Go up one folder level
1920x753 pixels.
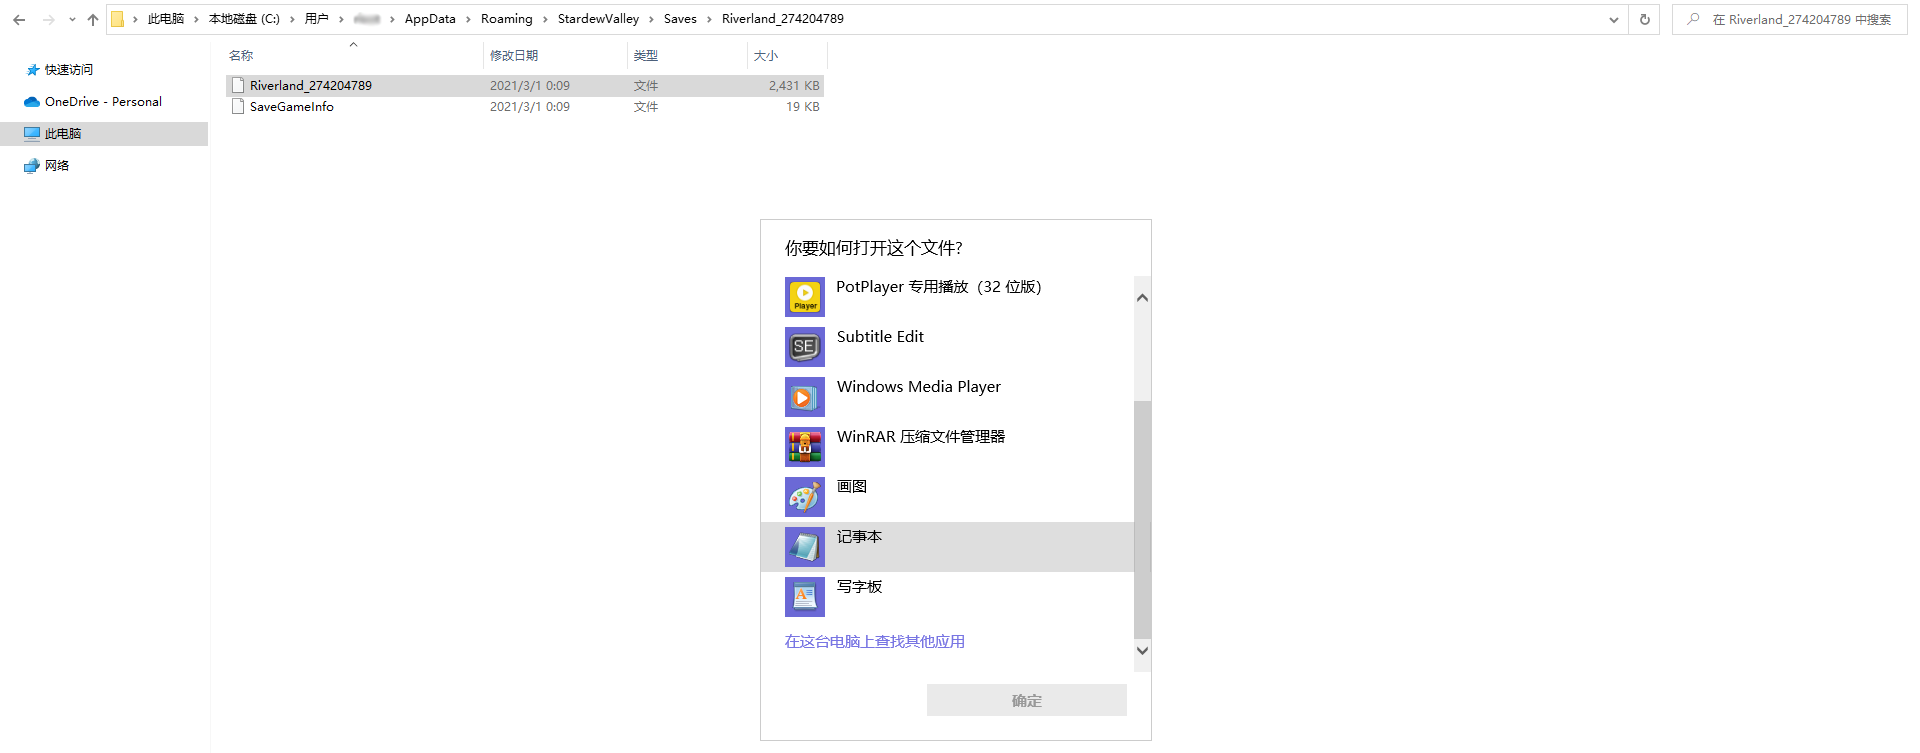tap(93, 19)
